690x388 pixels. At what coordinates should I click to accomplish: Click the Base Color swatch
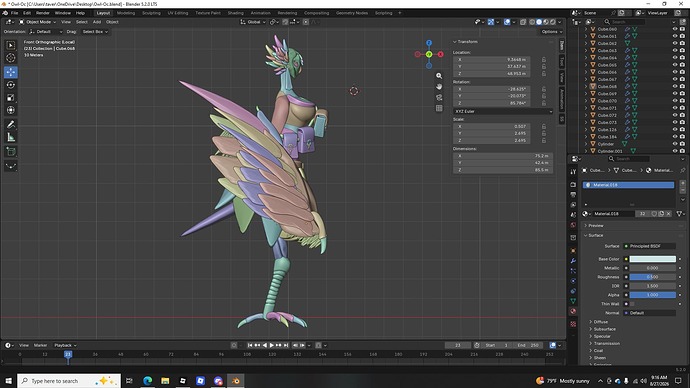pyautogui.click(x=653, y=259)
